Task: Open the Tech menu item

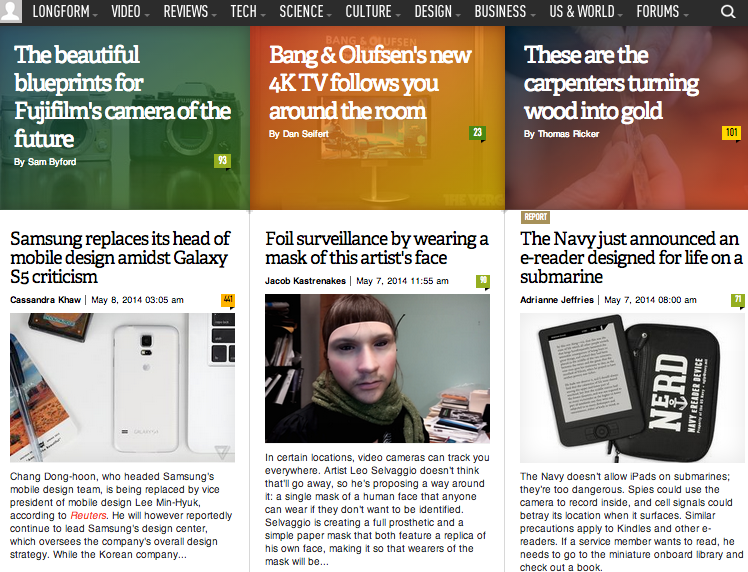Action: [248, 11]
